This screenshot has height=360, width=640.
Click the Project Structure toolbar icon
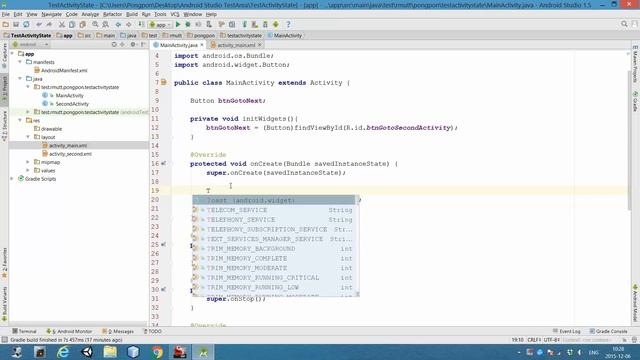click(232, 24)
